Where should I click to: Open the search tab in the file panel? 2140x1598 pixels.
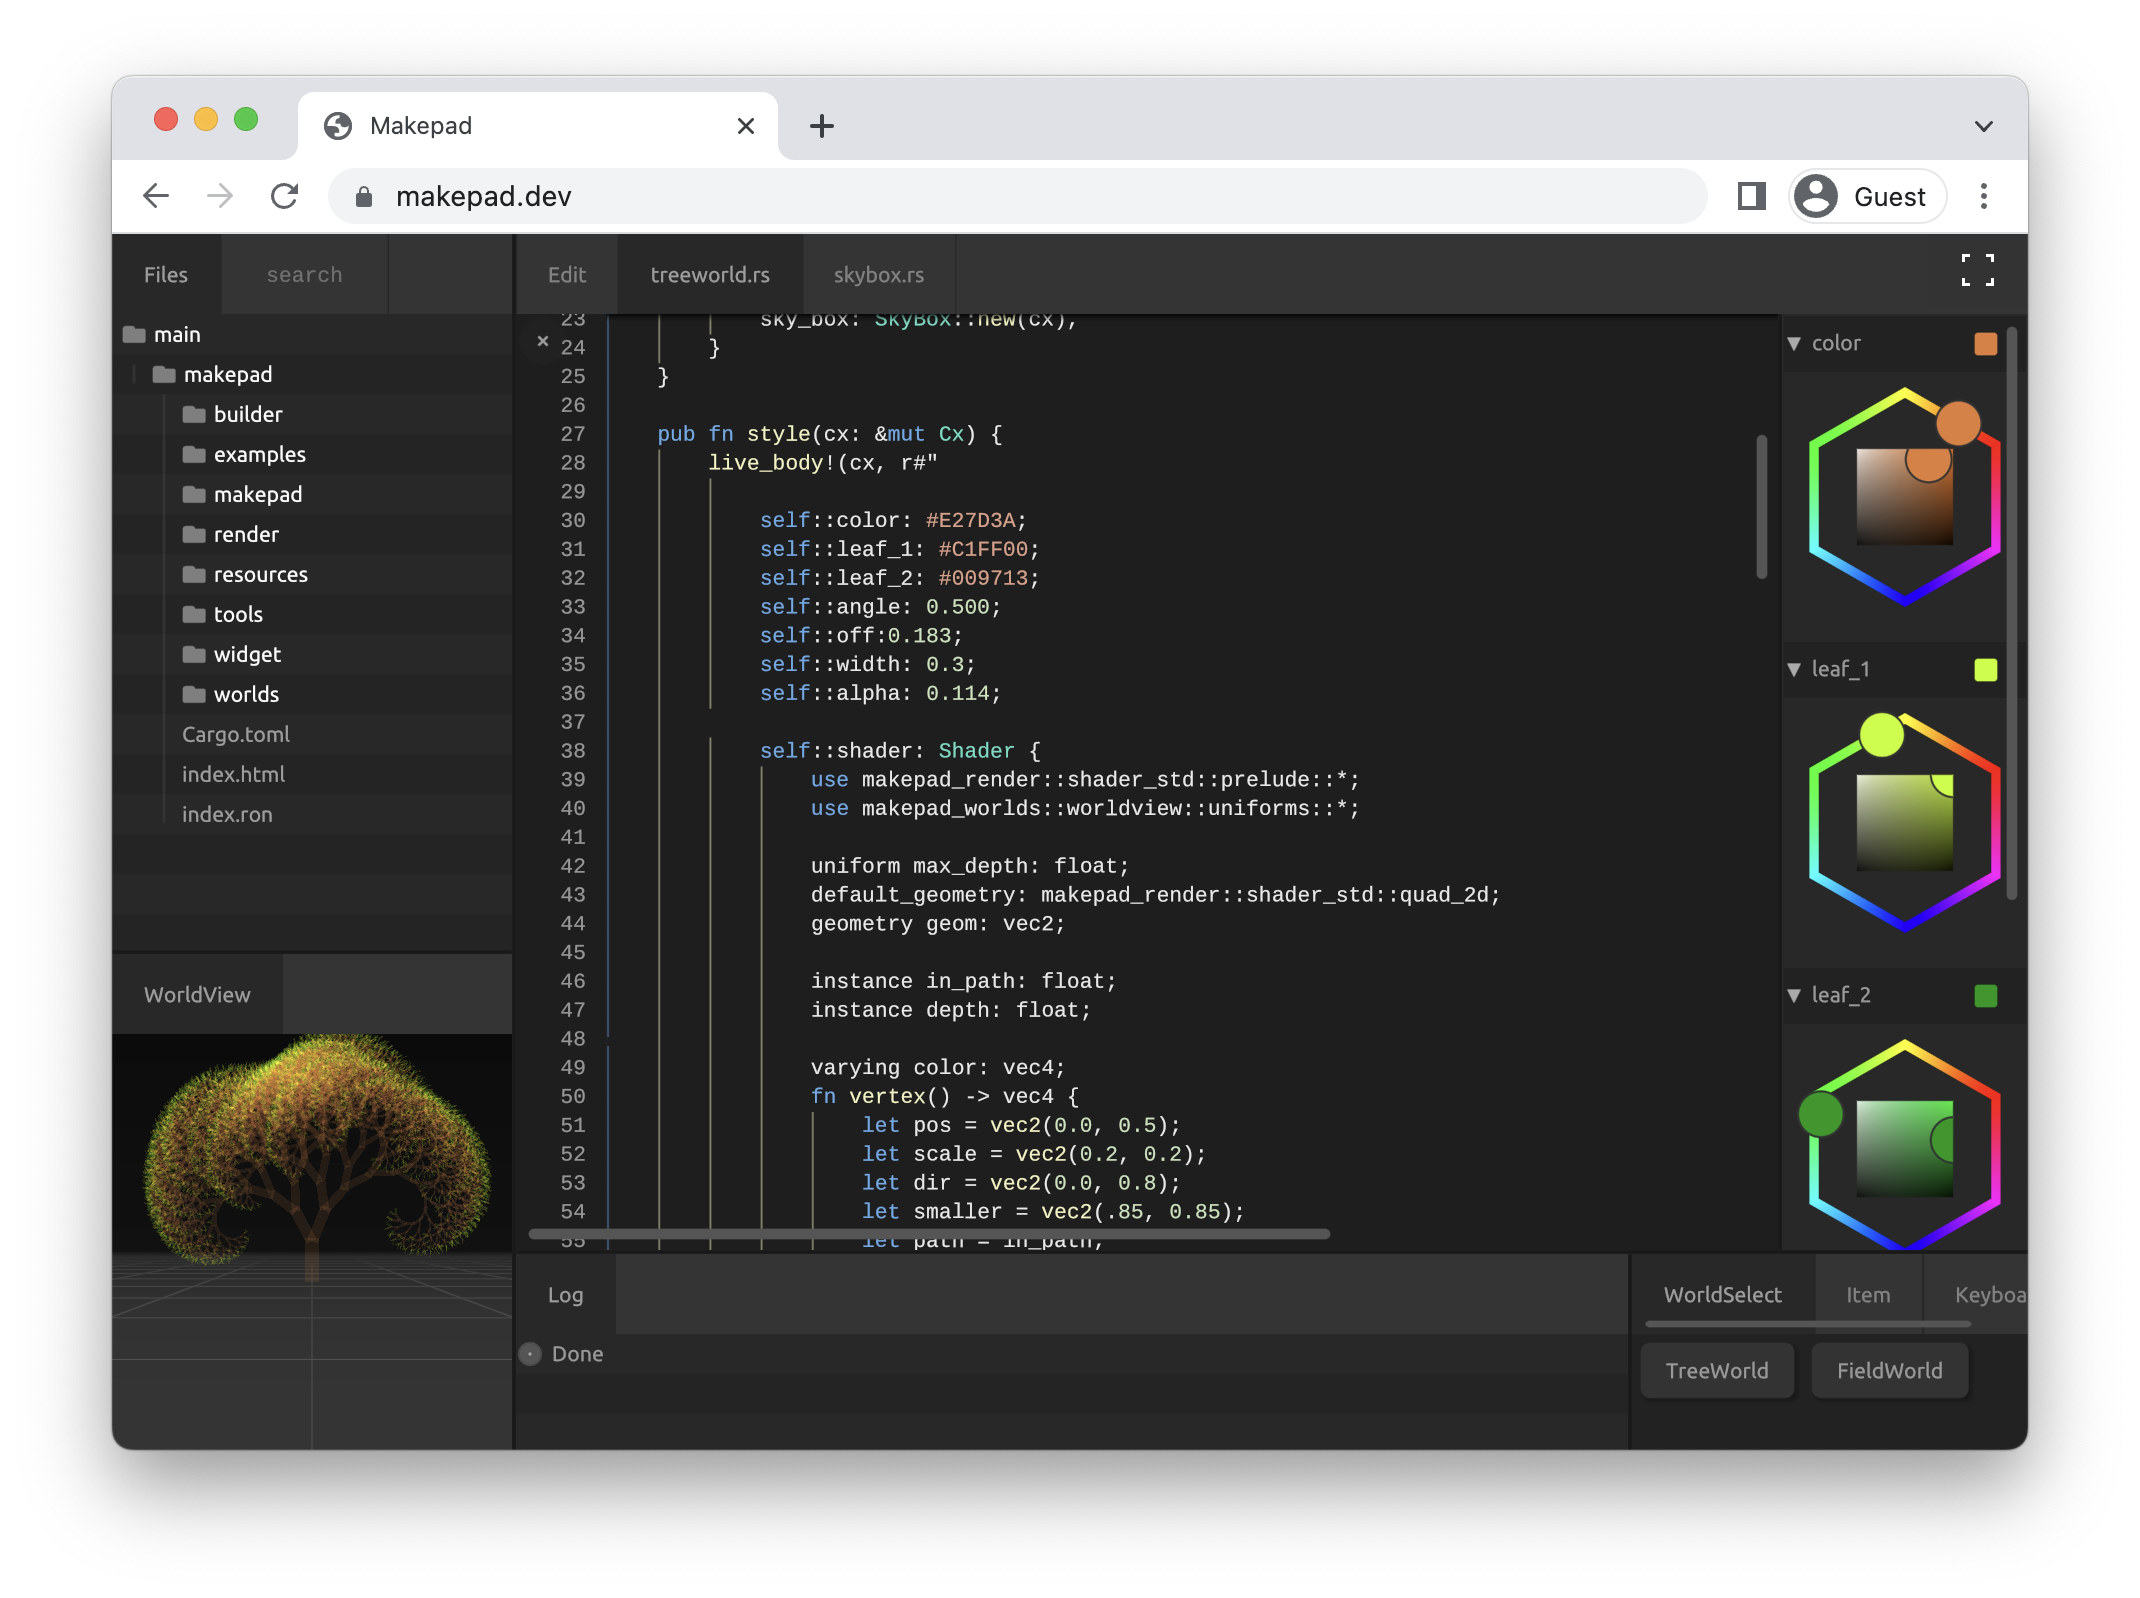pos(303,274)
